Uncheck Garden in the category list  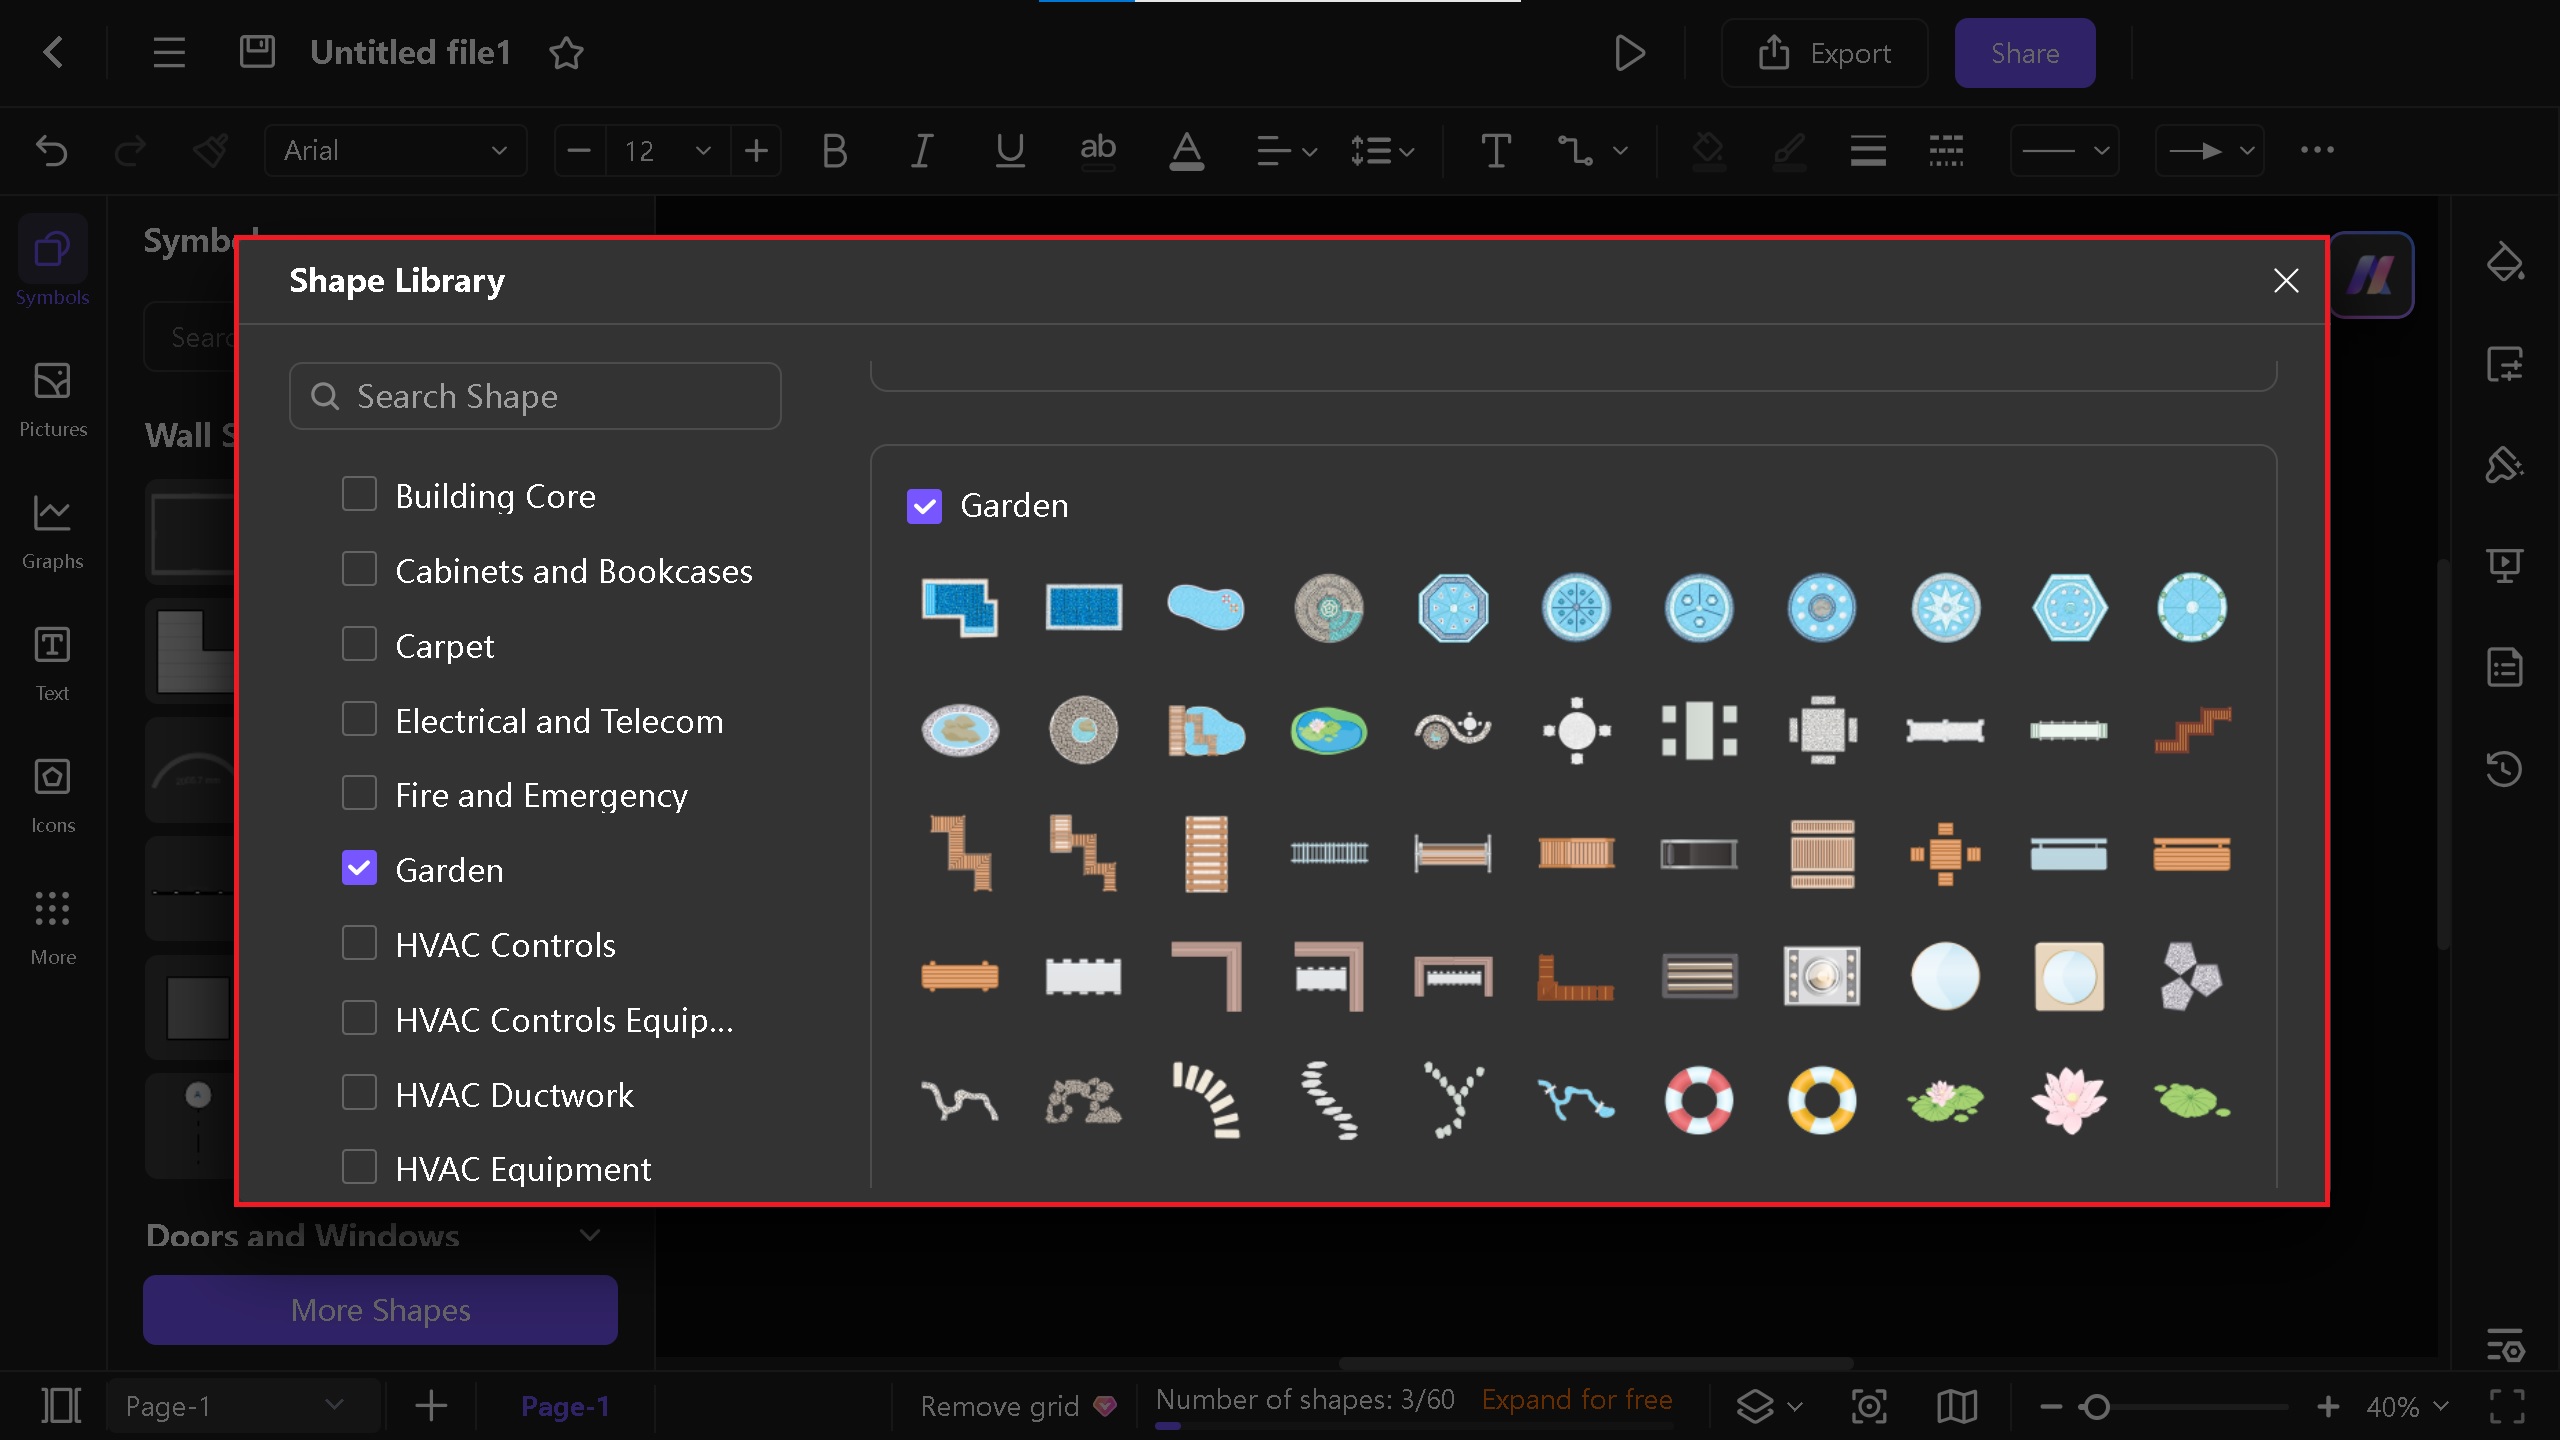click(x=359, y=868)
